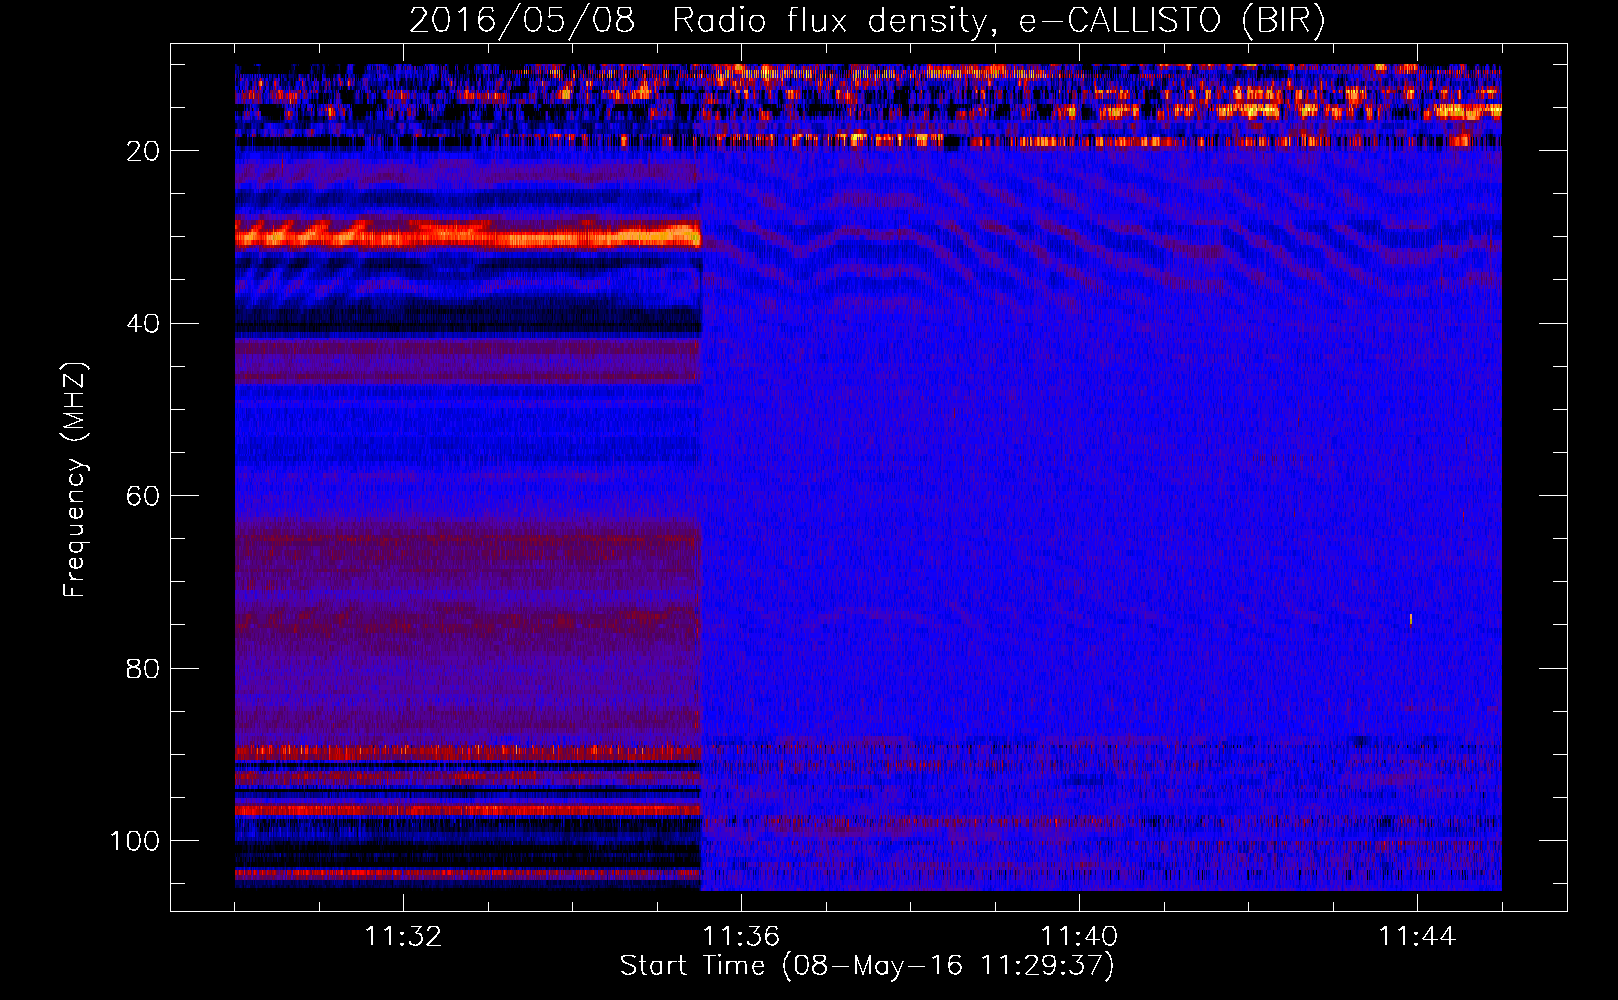Click the 40 MHz frequency tick label
Screen dimensions: 1618x1000
pyautogui.click(x=144, y=324)
